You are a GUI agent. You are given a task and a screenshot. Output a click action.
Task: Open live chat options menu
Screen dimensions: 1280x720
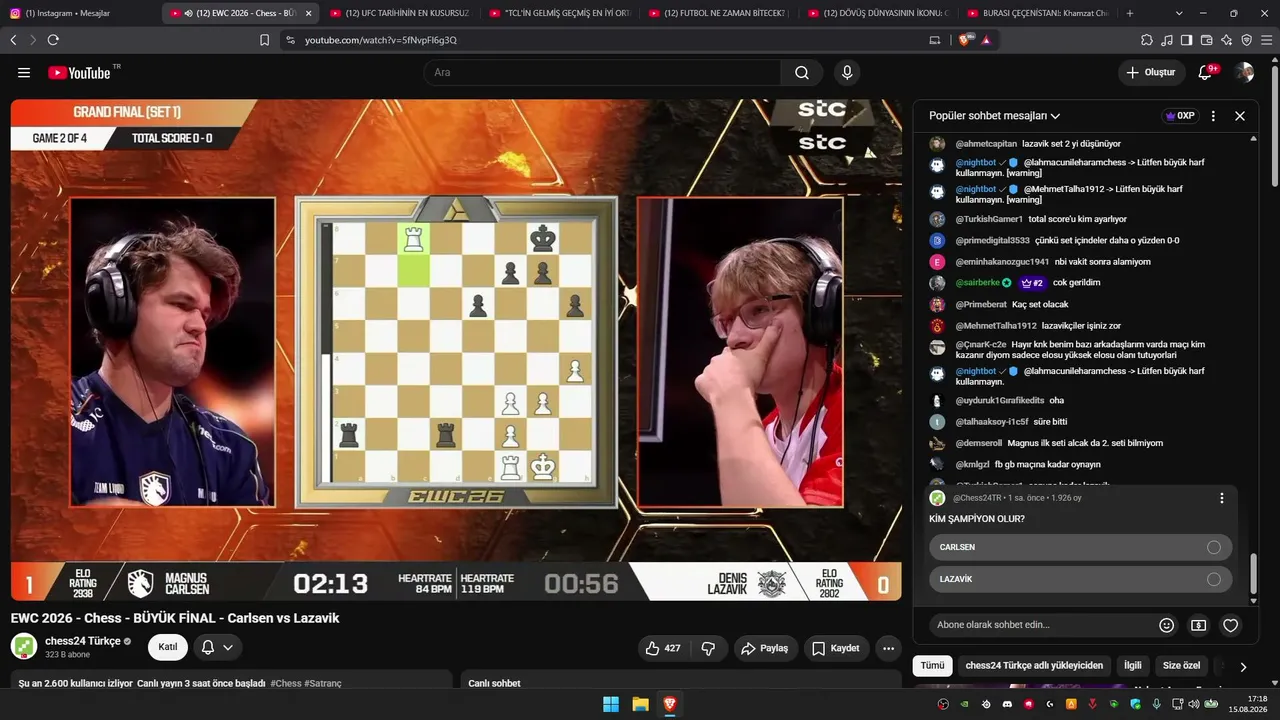coord(1213,116)
